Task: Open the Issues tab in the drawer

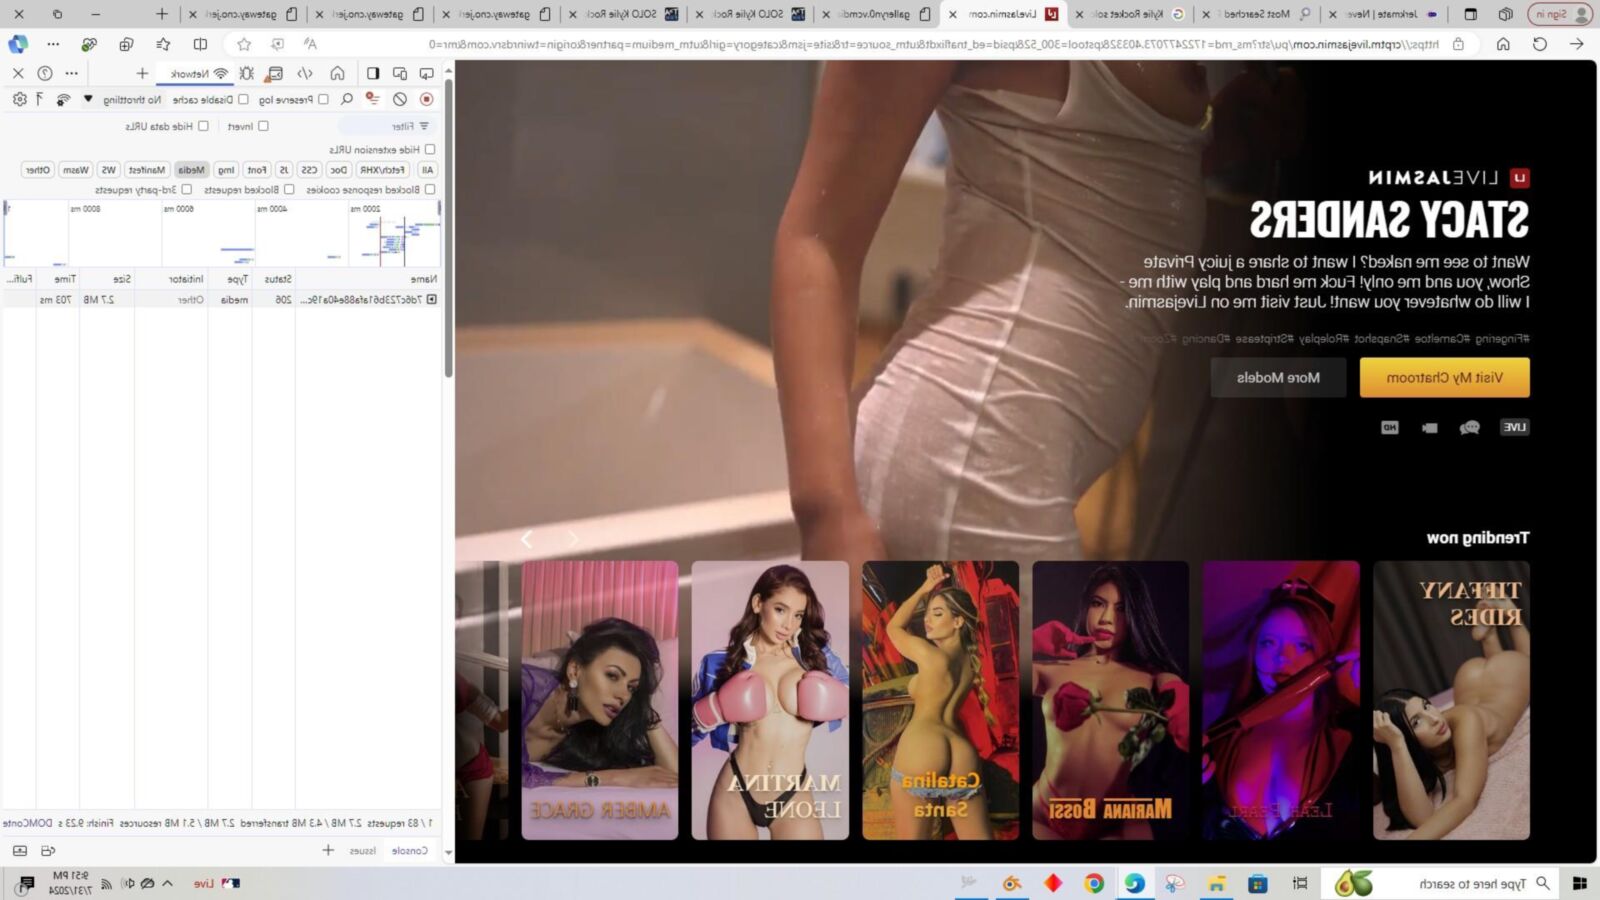Action: pos(363,850)
